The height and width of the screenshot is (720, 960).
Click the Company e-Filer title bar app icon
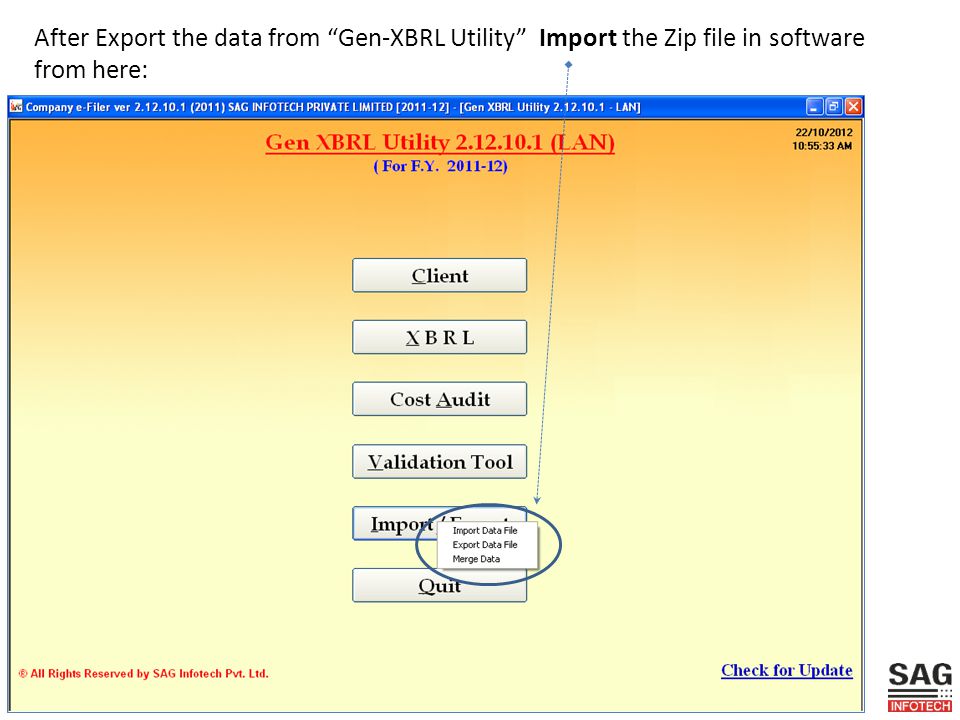point(16,107)
